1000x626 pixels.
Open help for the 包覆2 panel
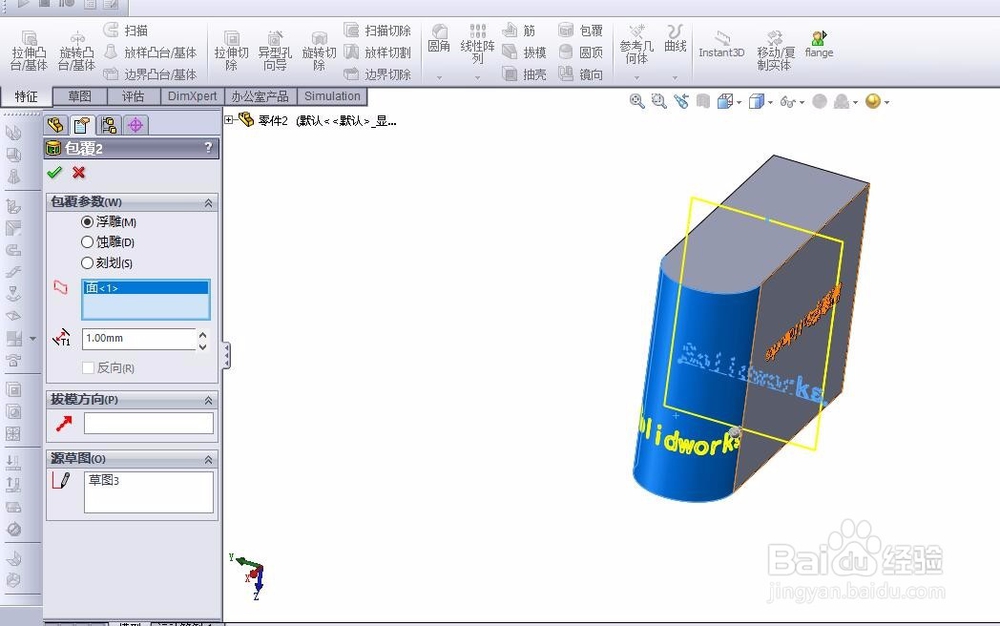[208, 148]
